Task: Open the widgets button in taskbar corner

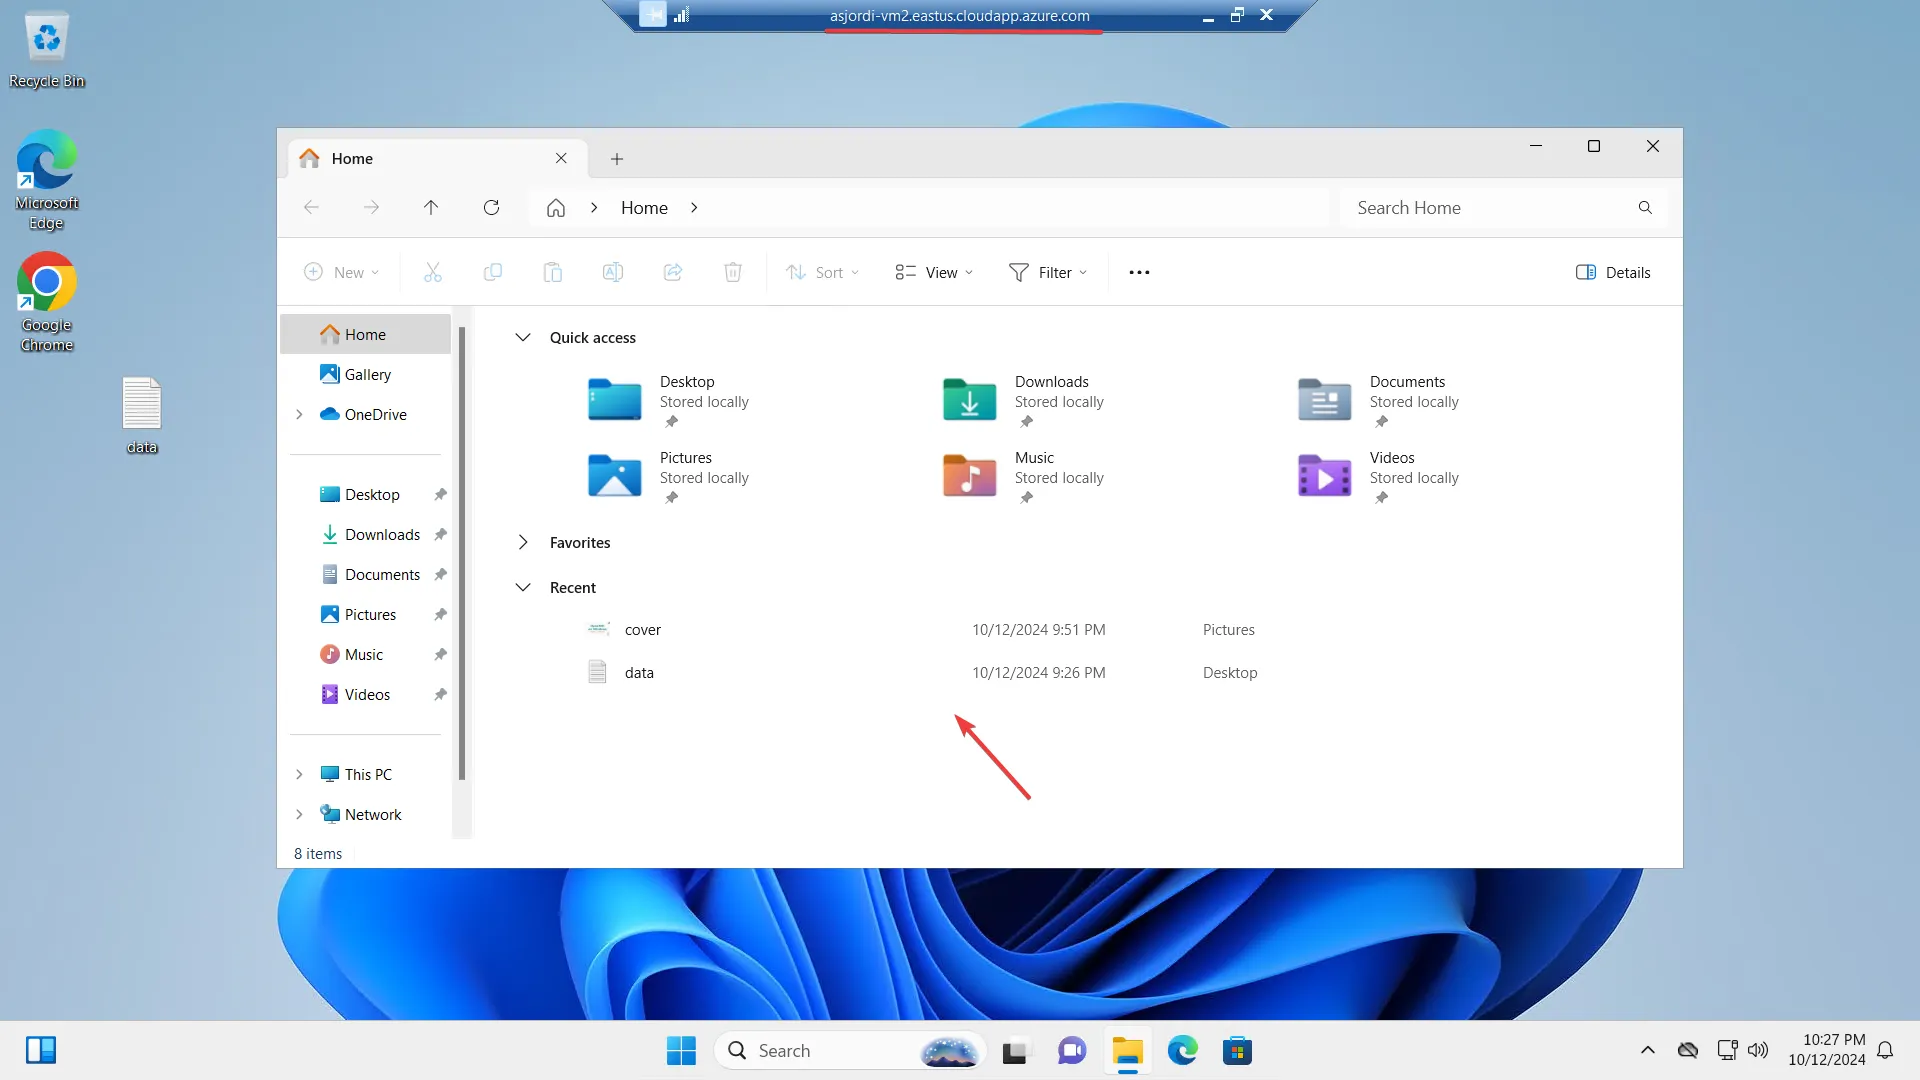Action: click(41, 1050)
